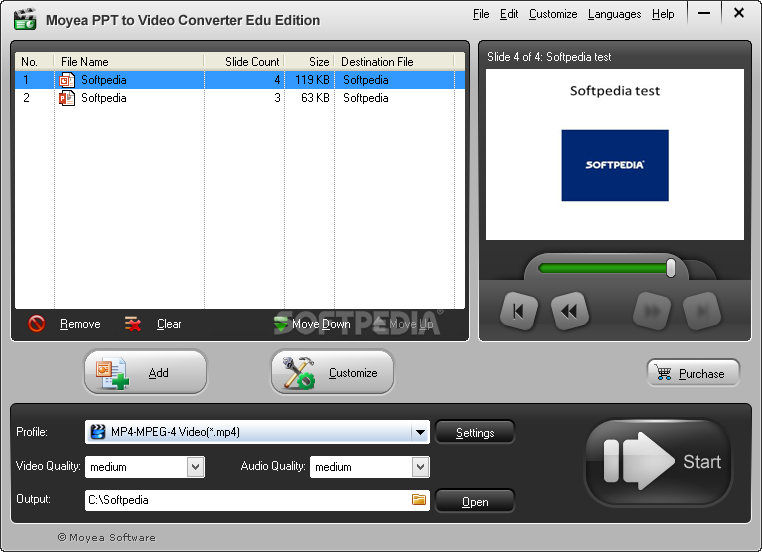762x552 pixels.
Task: Open the Help menu
Action: [663, 14]
